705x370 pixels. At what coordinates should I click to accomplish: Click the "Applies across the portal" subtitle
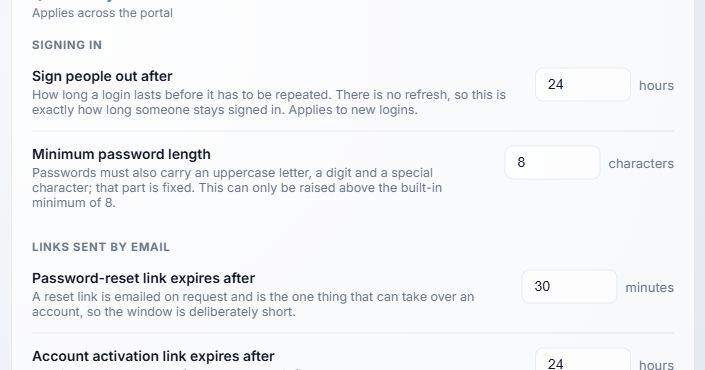point(103,13)
